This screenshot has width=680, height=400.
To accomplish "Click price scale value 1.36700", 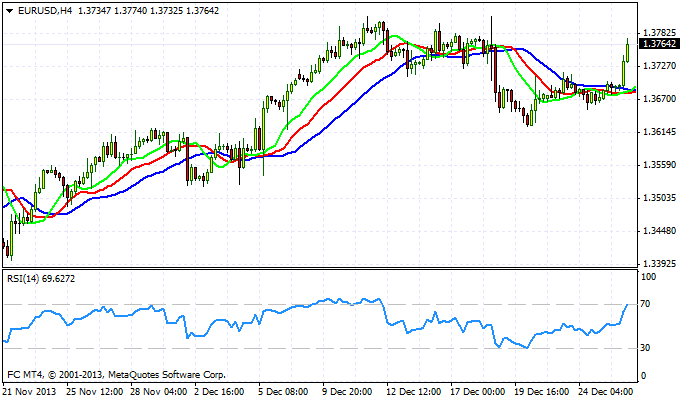I will (660, 99).
